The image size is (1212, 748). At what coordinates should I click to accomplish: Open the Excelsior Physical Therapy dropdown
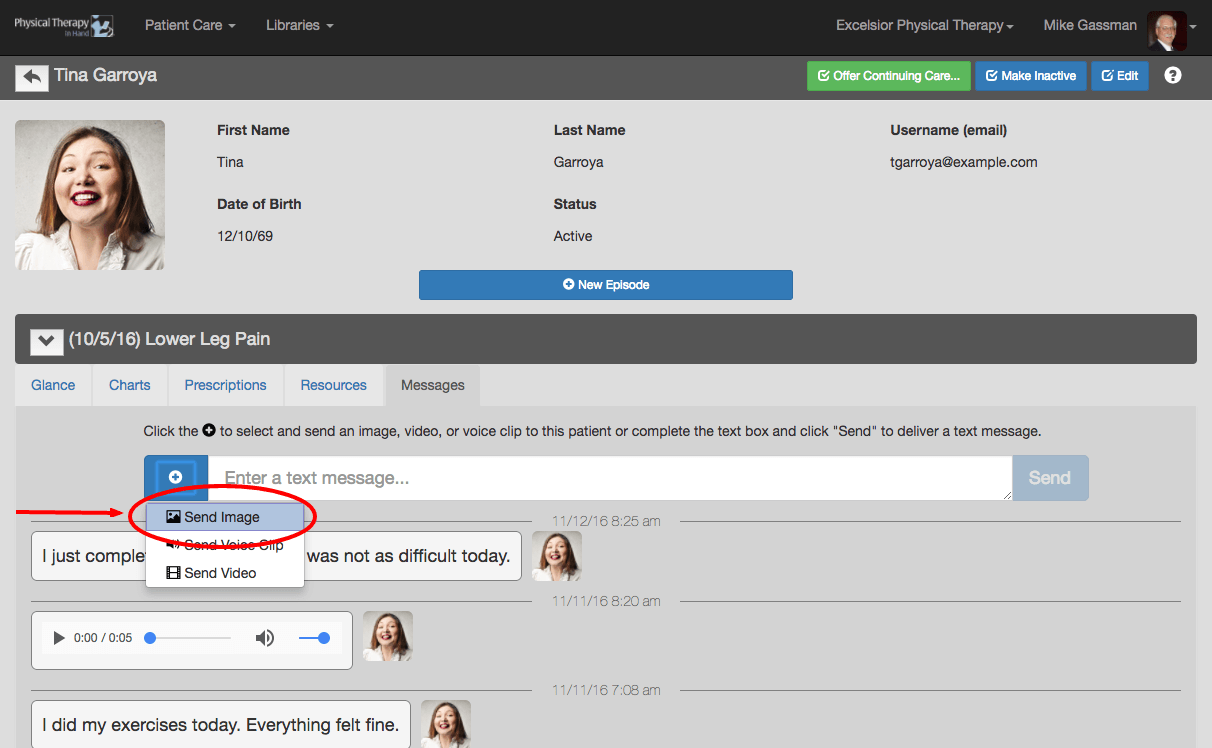[925, 25]
